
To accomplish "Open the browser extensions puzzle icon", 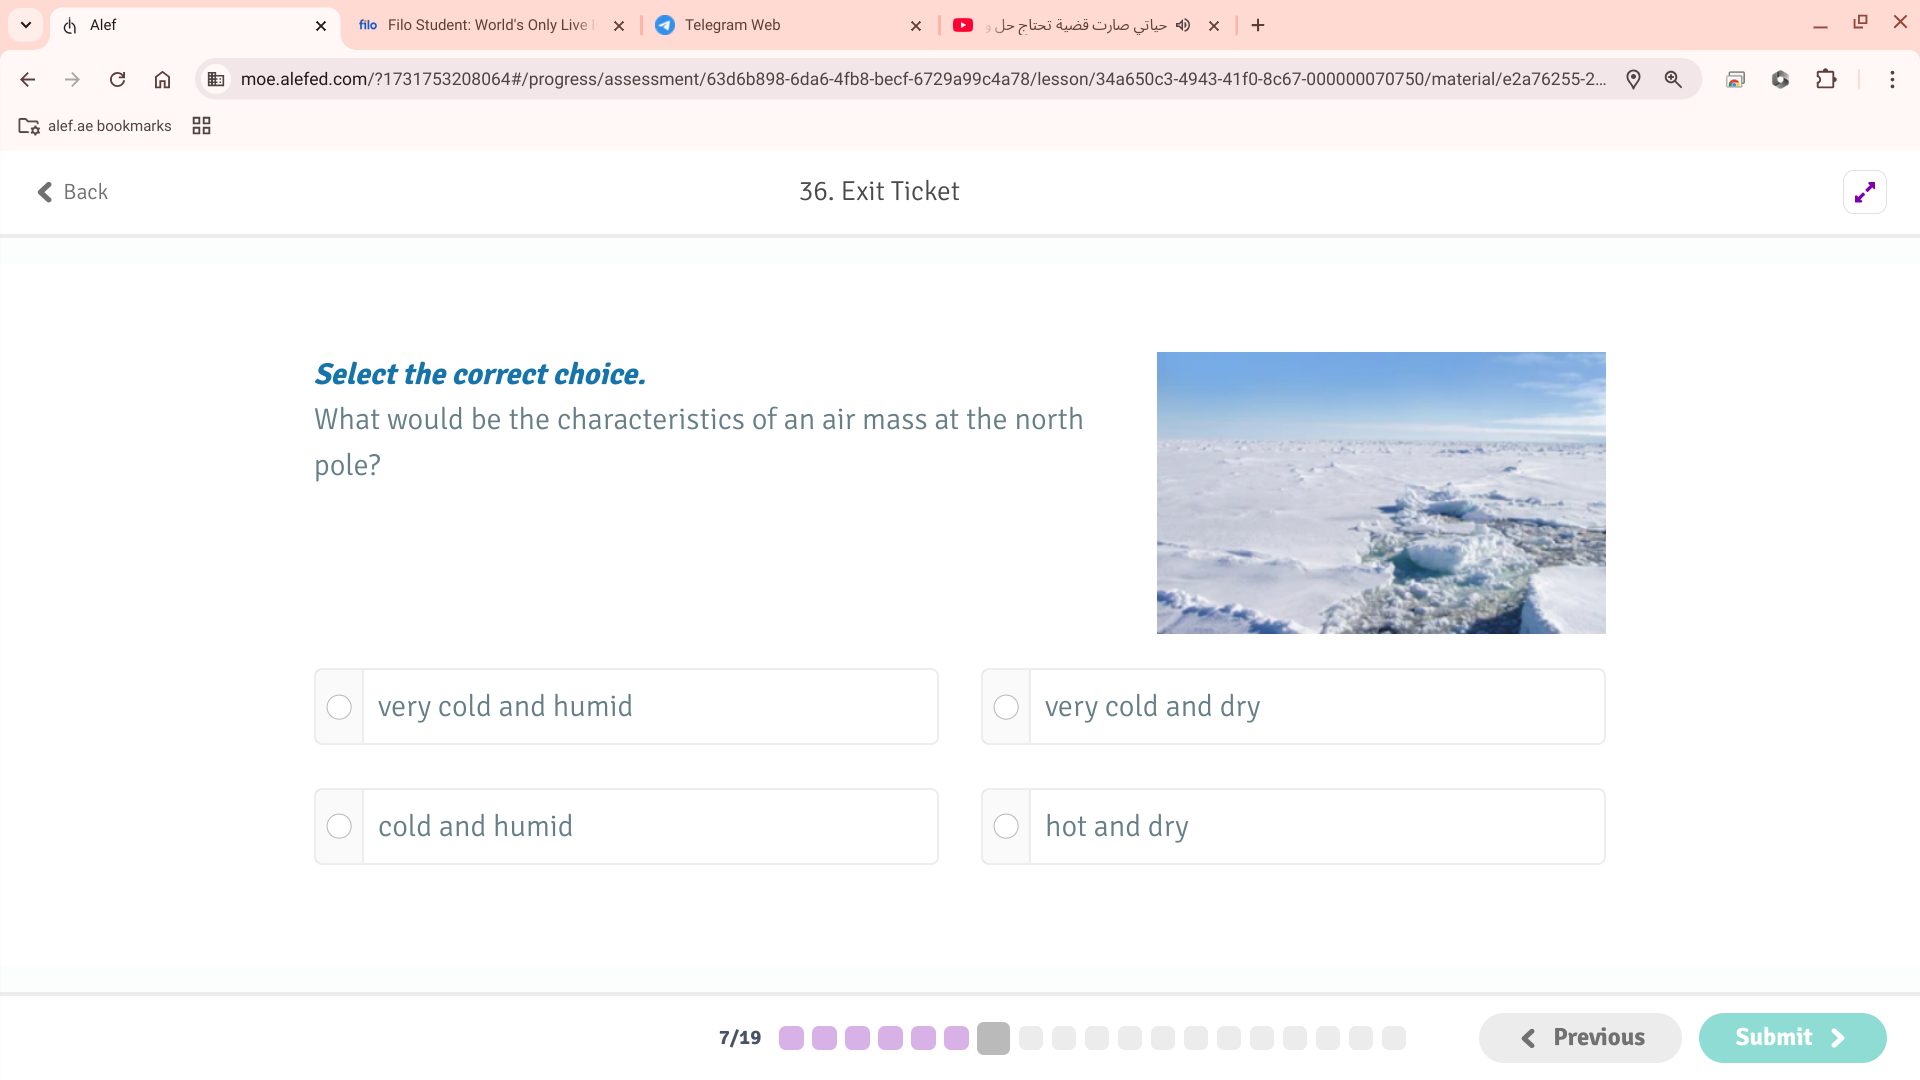I will coord(1826,79).
